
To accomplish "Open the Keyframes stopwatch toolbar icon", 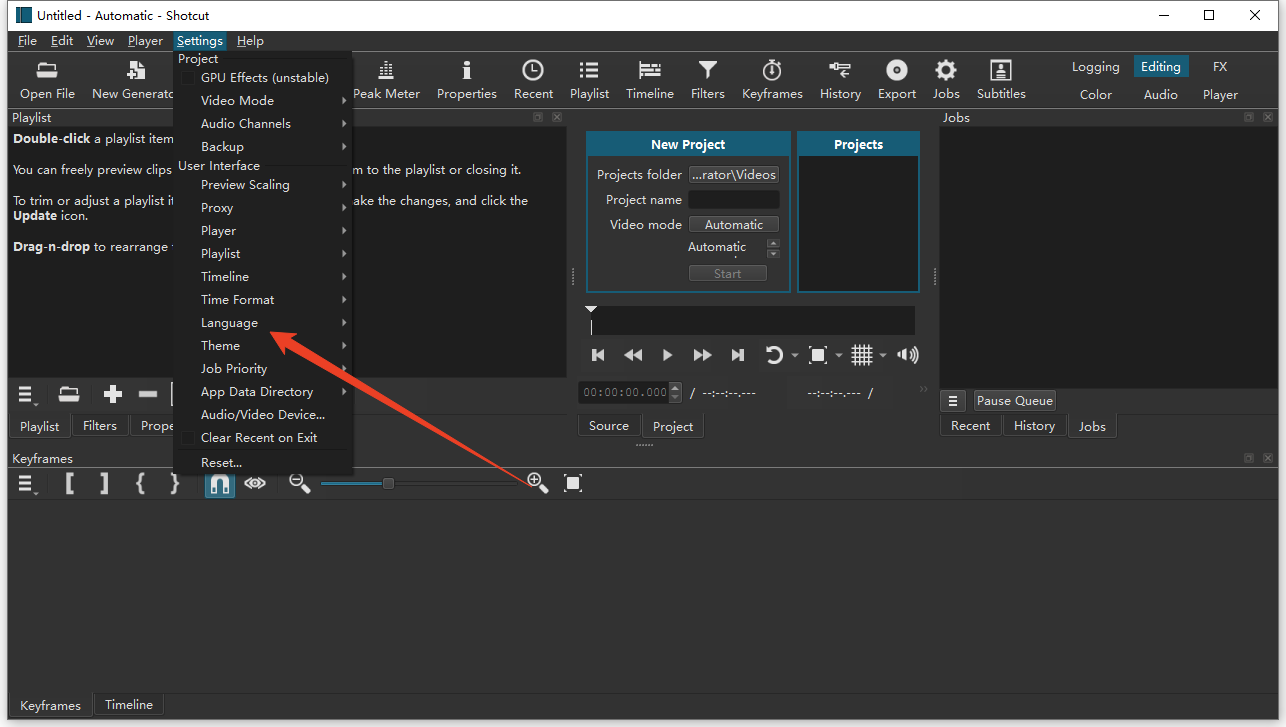I will 772,80.
